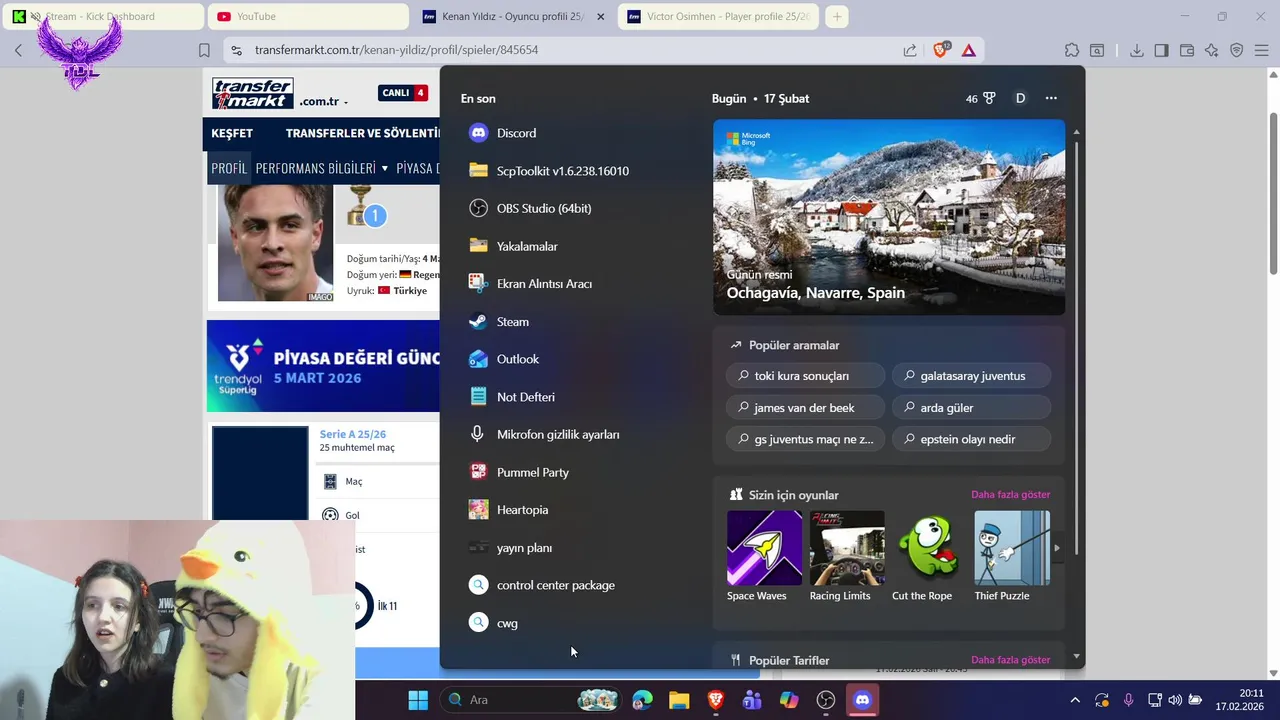This screenshot has height=720, width=1280.
Task: Show hidden system tray icons chevron
Action: click(x=1075, y=700)
